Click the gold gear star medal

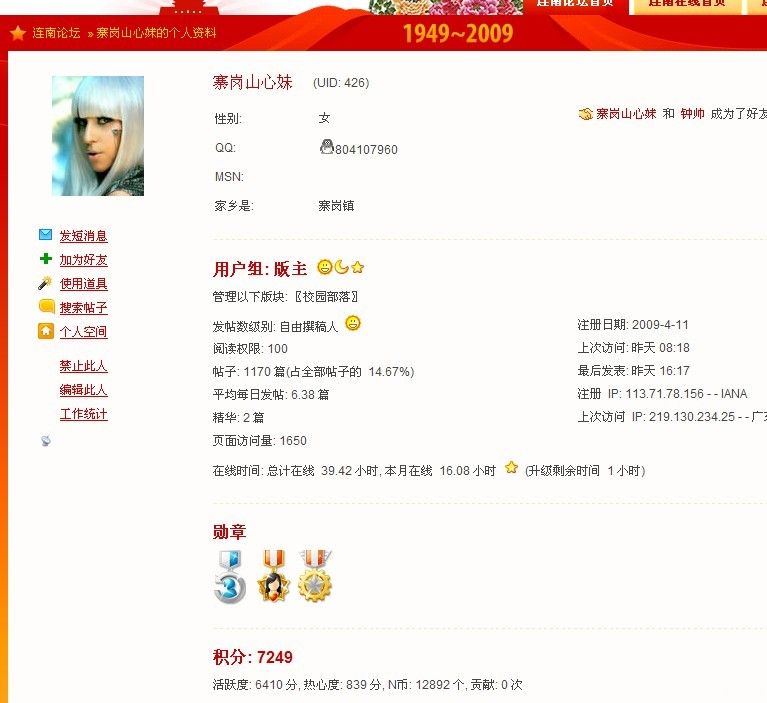pyautogui.click(x=316, y=576)
